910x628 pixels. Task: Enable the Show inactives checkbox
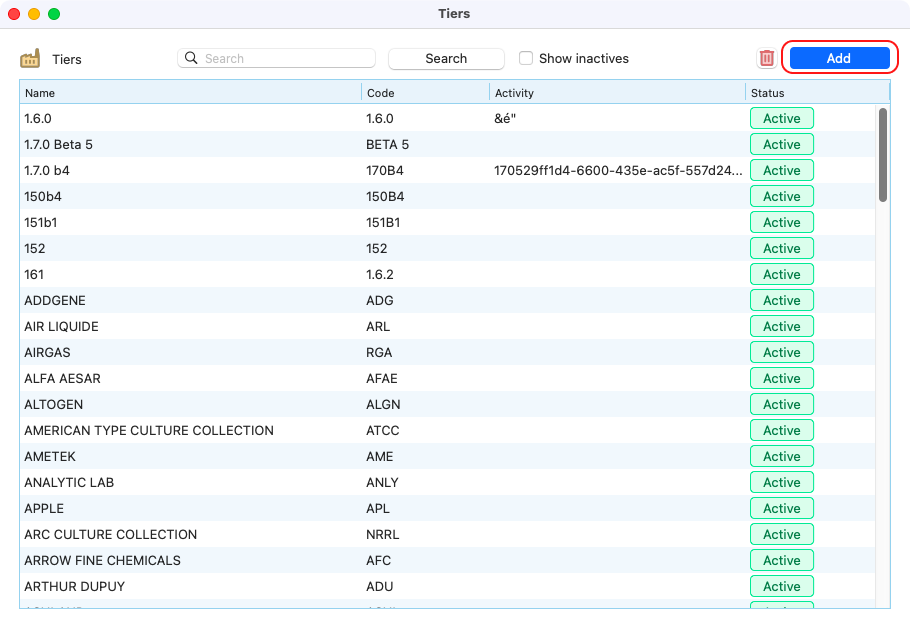pos(526,58)
